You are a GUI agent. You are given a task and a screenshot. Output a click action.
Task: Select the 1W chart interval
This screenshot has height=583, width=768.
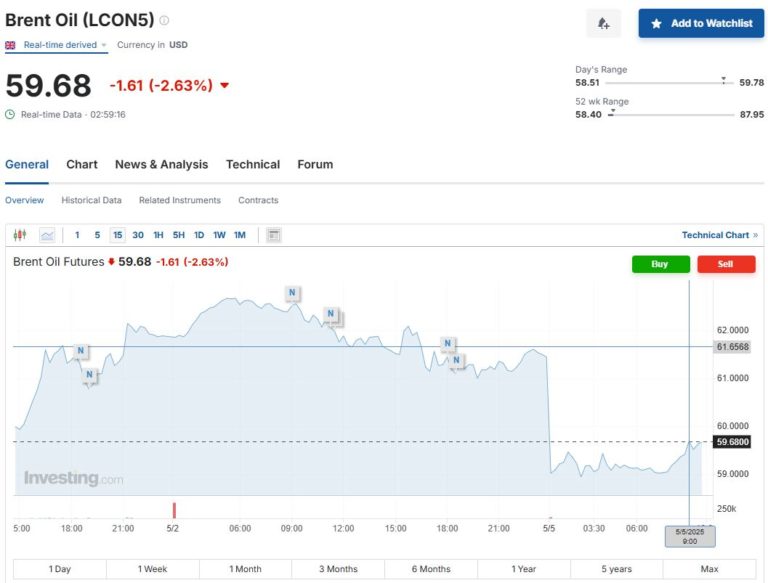click(219, 235)
